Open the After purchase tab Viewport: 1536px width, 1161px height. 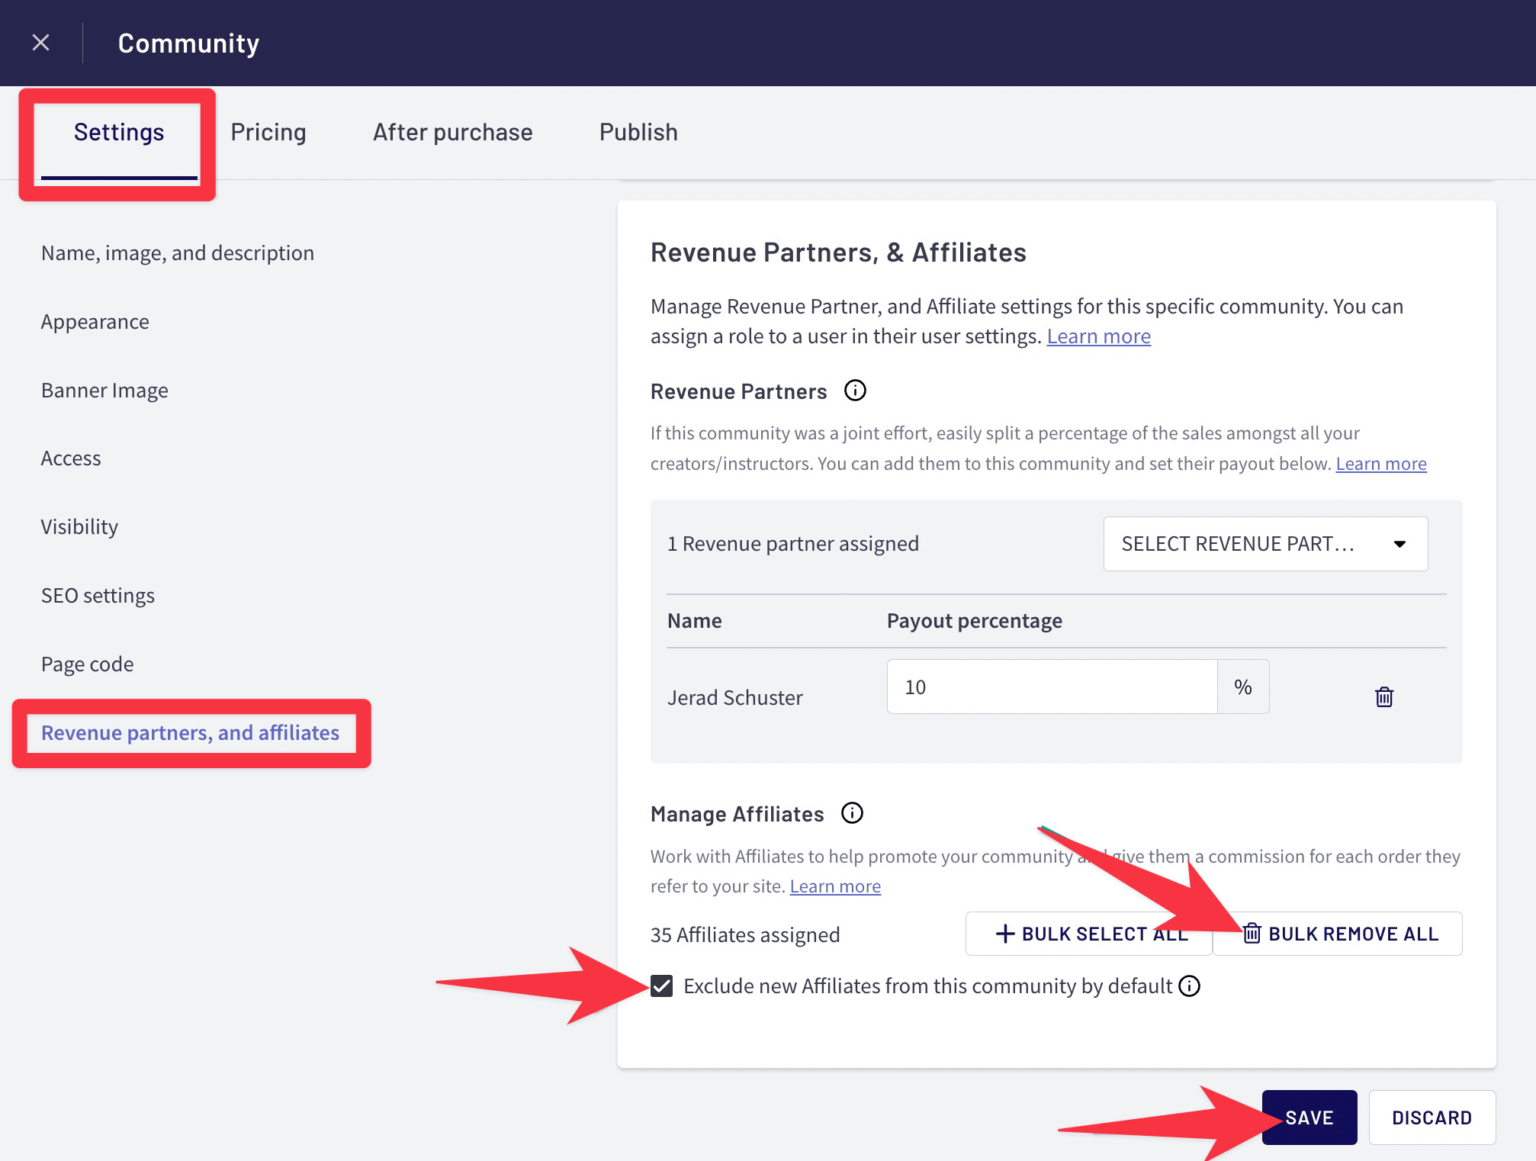click(452, 131)
